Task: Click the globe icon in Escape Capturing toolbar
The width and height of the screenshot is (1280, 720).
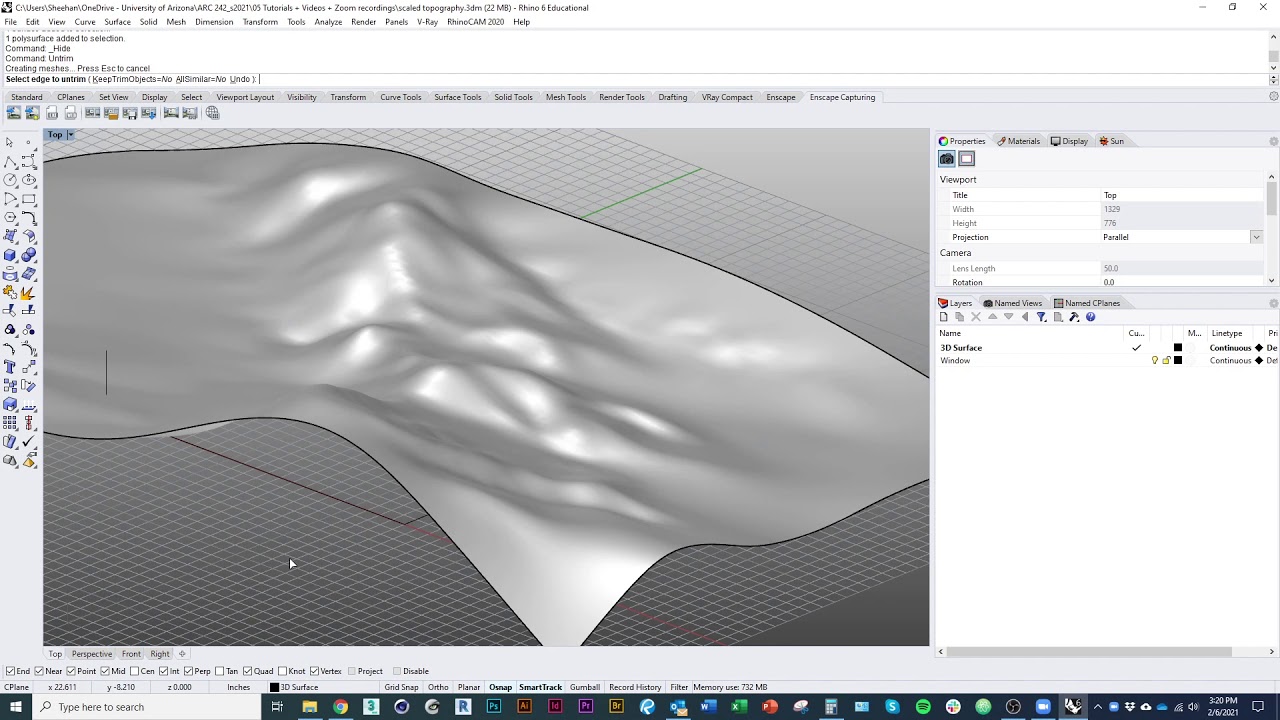Action: tap(212, 113)
